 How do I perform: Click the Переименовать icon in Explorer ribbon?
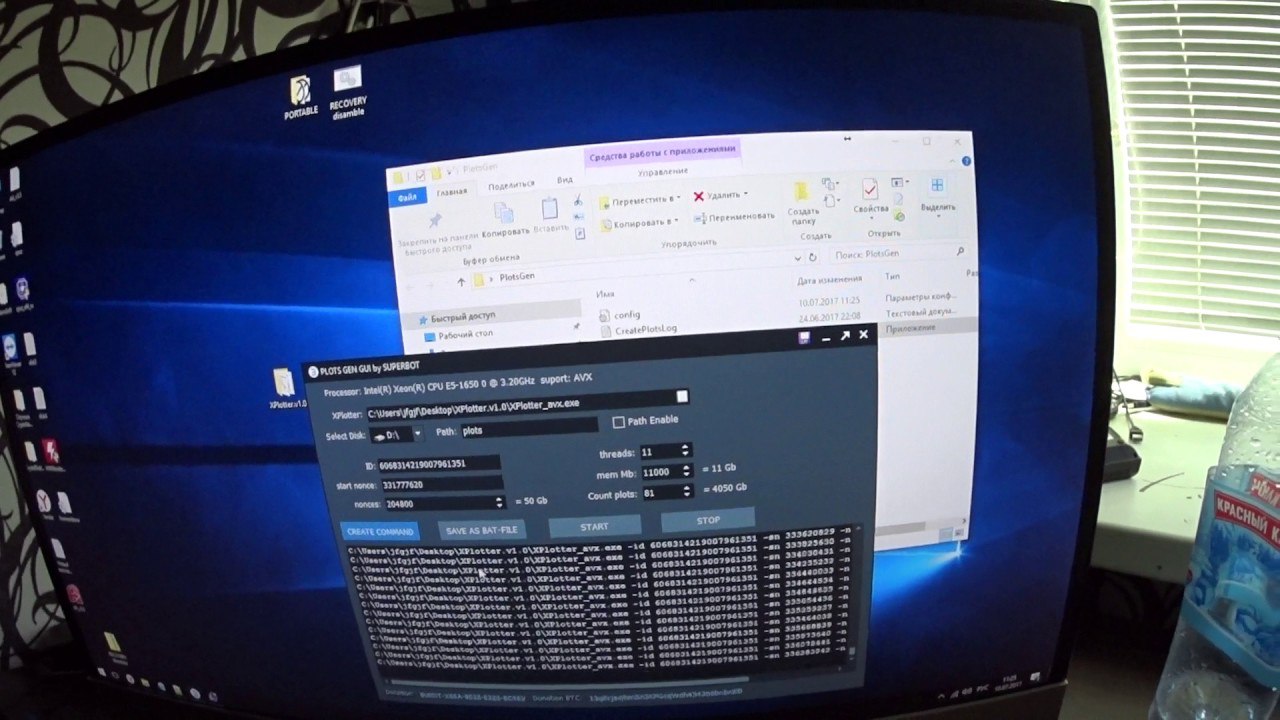click(x=699, y=216)
